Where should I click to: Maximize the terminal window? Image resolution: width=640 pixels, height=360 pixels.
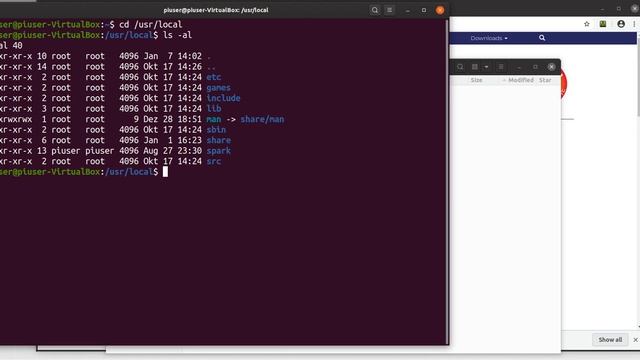click(424, 10)
